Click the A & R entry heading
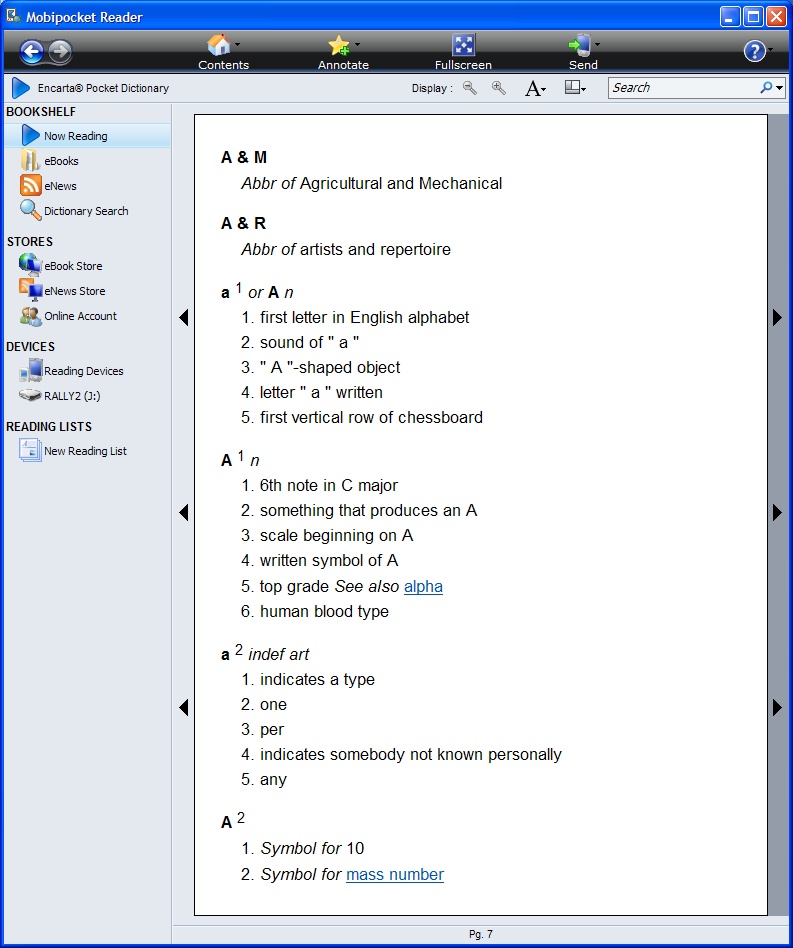The width and height of the screenshot is (793, 948). tap(243, 223)
